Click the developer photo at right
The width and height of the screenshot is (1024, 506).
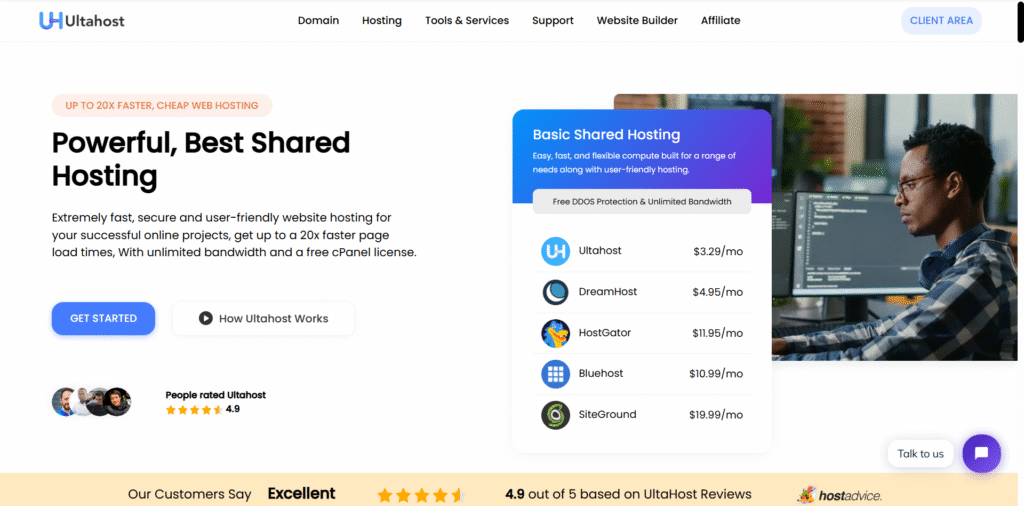click(x=894, y=227)
